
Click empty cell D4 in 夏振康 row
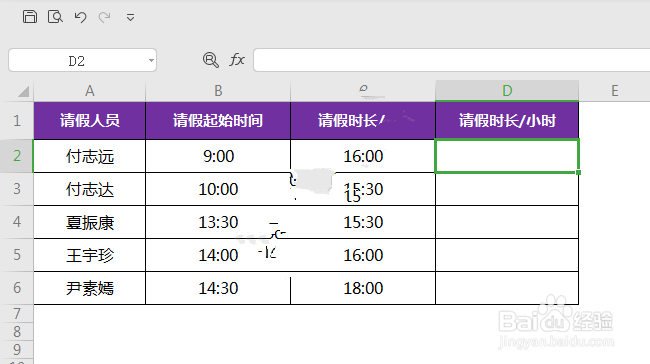[x=507, y=222]
